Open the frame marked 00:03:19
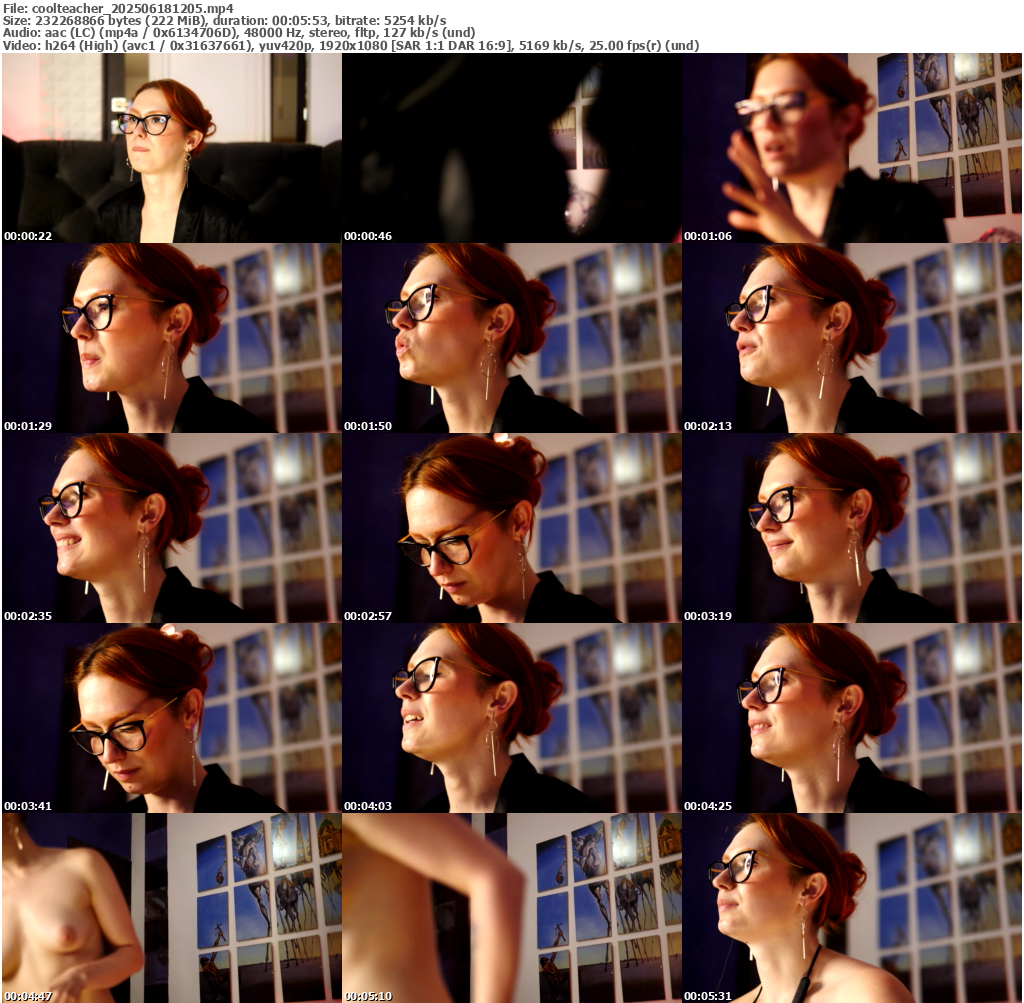This screenshot has height=1003, width=1024. coord(852,528)
